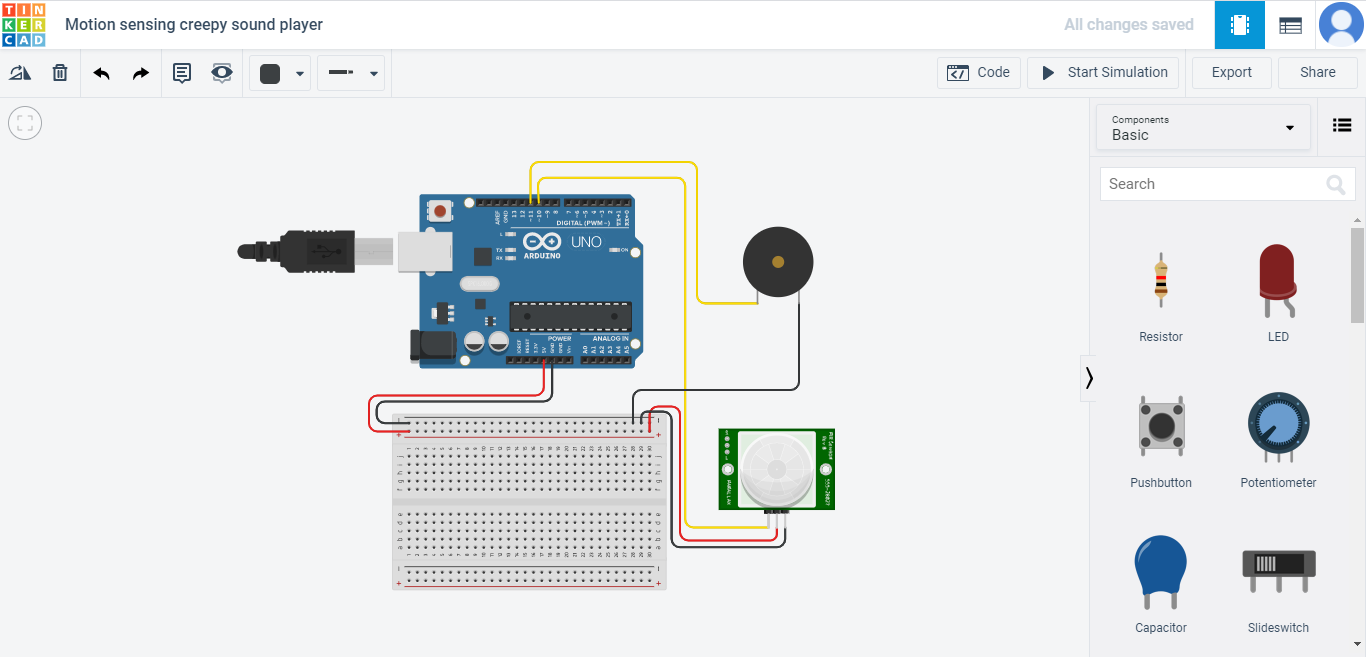The image size is (1366, 657).
Task: Select the Potentiometer component
Action: pos(1278,438)
